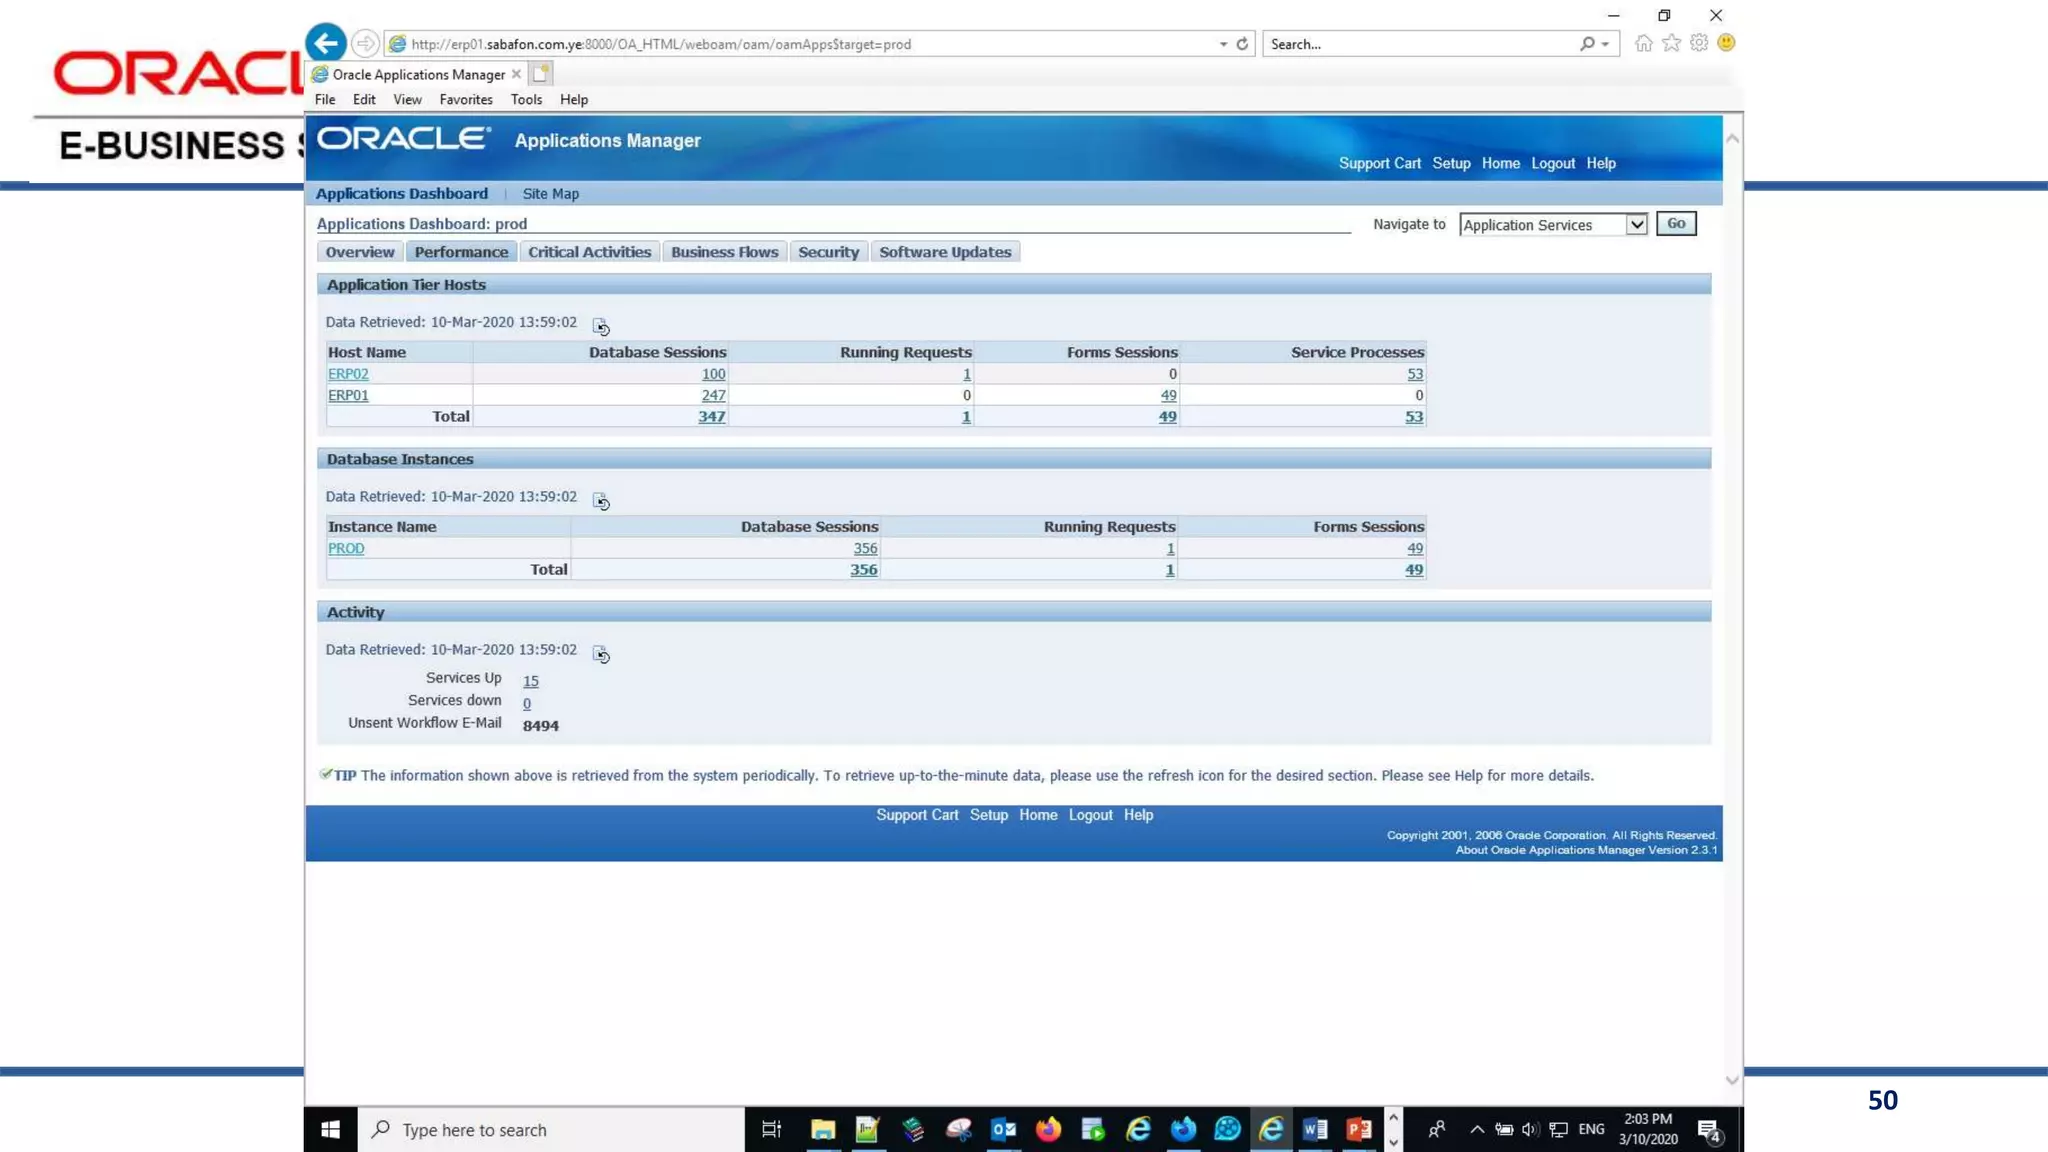Viewport: 2048px width, 1152px height.
Task: Switch to the Critical Activities tab
Action: 589,252
